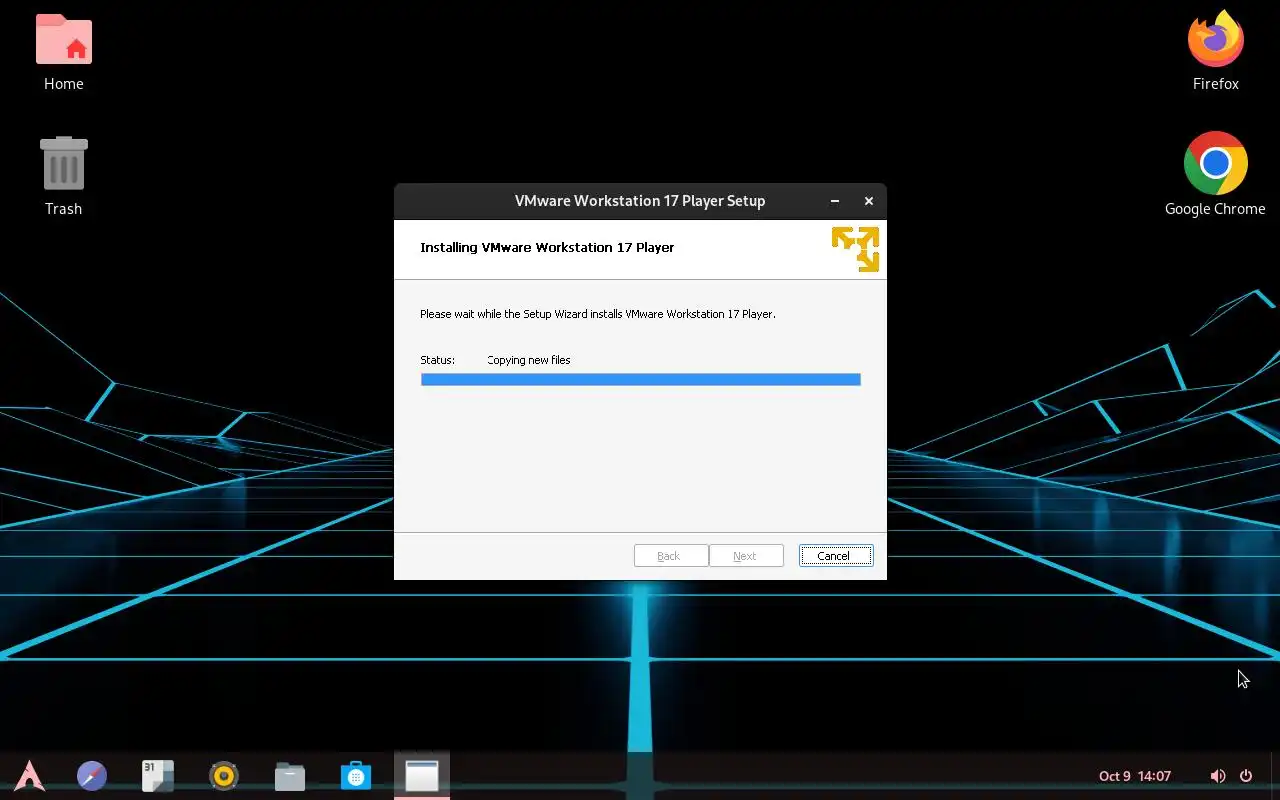Open the web browser compass icon in taskbar
The image size is (1280, 800).
92,775
